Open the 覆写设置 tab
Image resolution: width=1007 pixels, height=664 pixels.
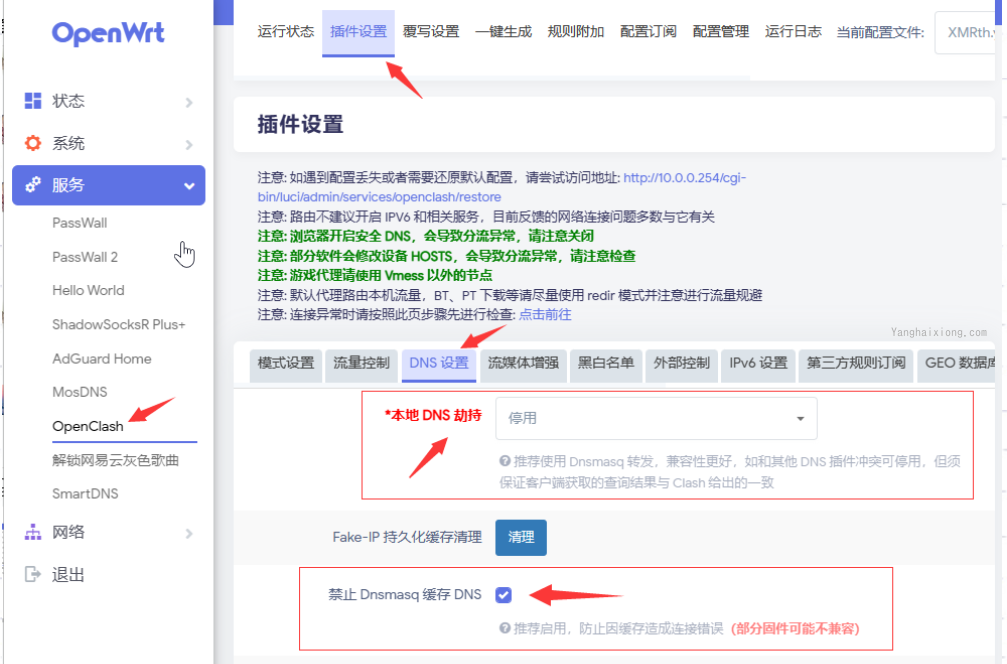(431, 31)
